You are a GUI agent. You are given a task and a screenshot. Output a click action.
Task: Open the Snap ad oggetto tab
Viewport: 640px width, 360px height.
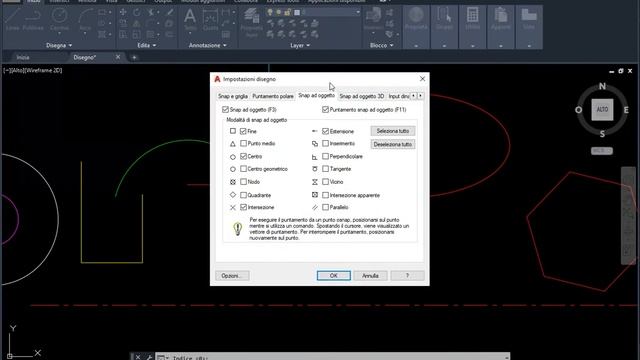[316, 96]
